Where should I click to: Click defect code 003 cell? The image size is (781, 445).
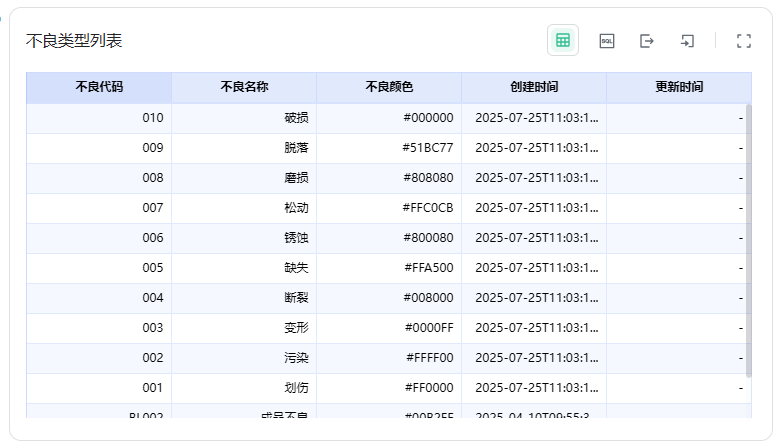point(152,328)
